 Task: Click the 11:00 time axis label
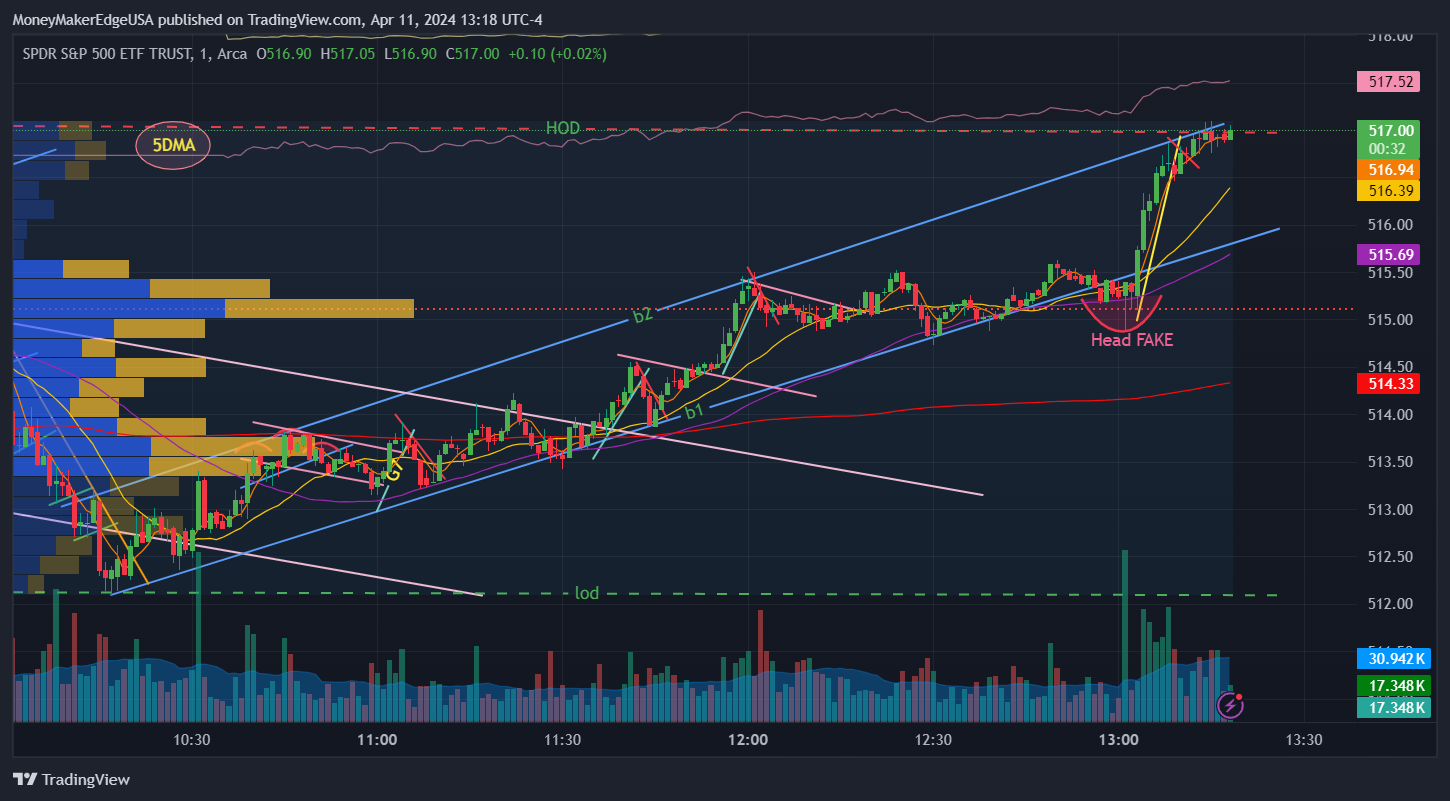click(x=377, y=740)
